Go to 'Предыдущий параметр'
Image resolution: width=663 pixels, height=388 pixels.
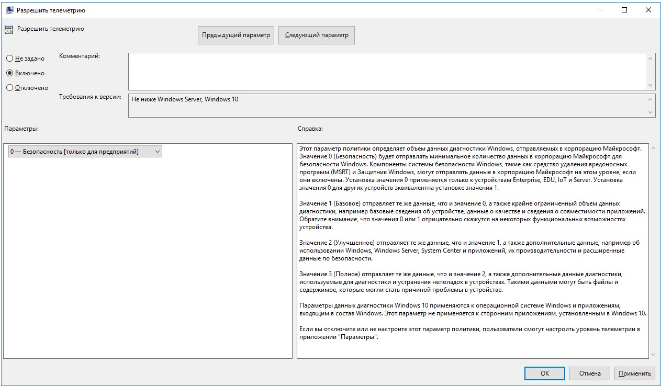236,35
